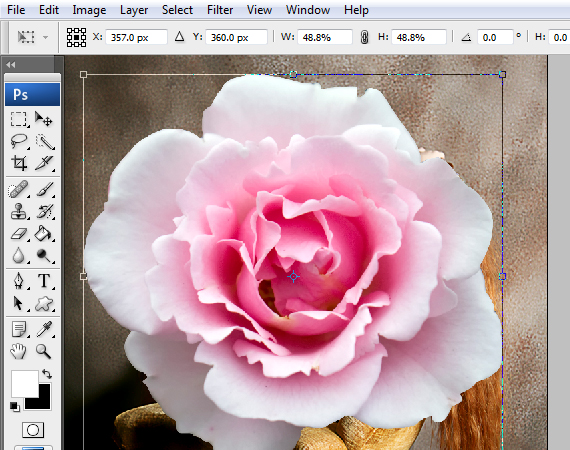Toggle the maintain aspect ratio link
The height and width of the screenshot is (450, 570).
(365, 37)
